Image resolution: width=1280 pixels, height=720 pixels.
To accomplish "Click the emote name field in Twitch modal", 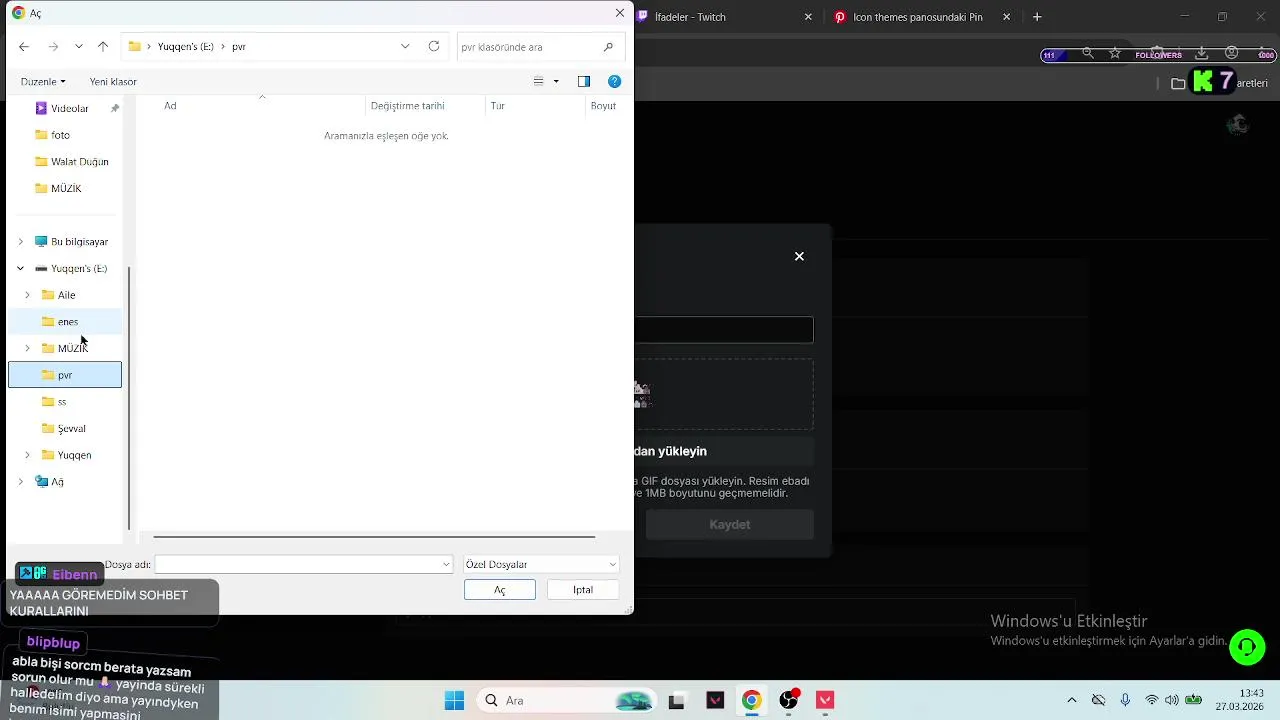I will (x=724, y=330).
